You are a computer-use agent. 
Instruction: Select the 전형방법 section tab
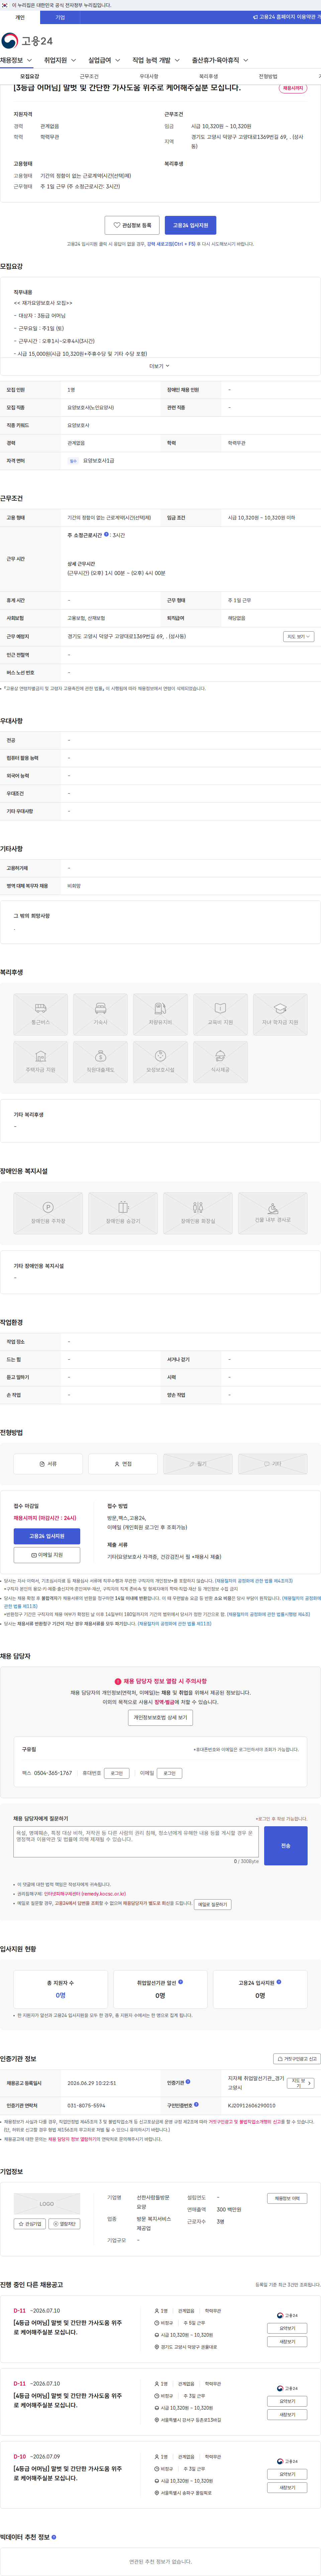point(268,76)
